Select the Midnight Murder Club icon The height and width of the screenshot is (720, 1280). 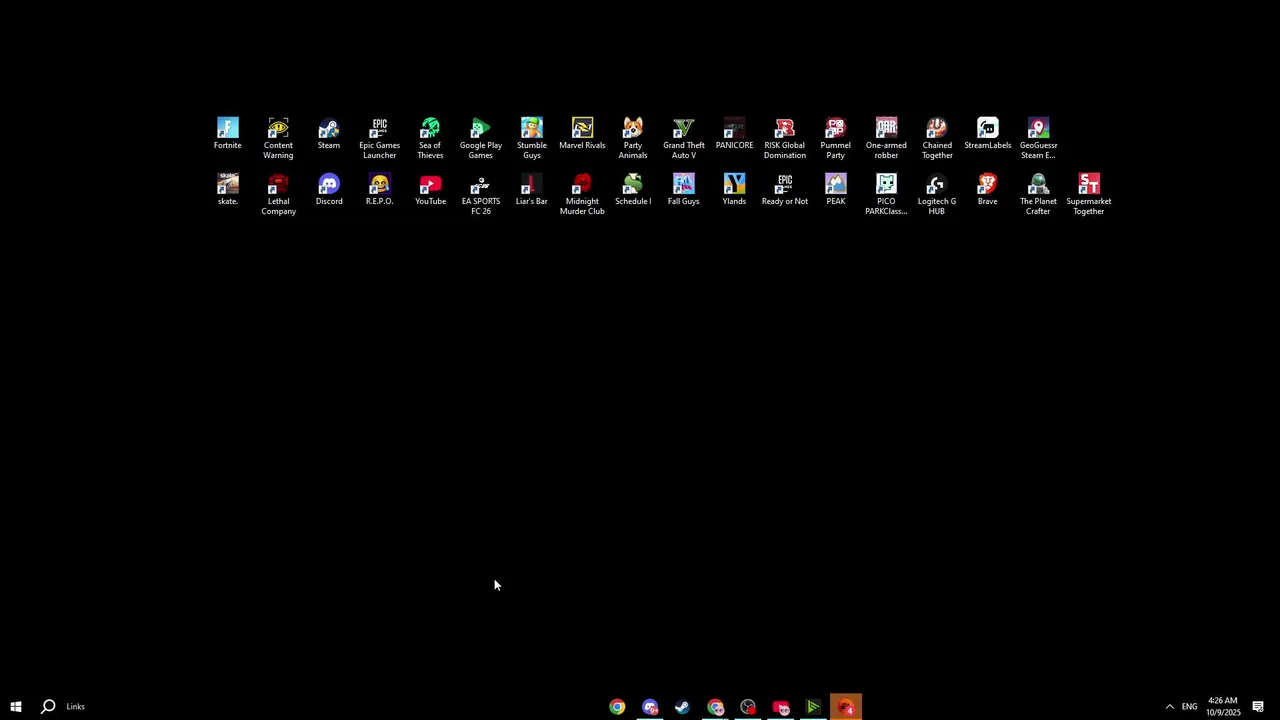[x=582, y=194]
